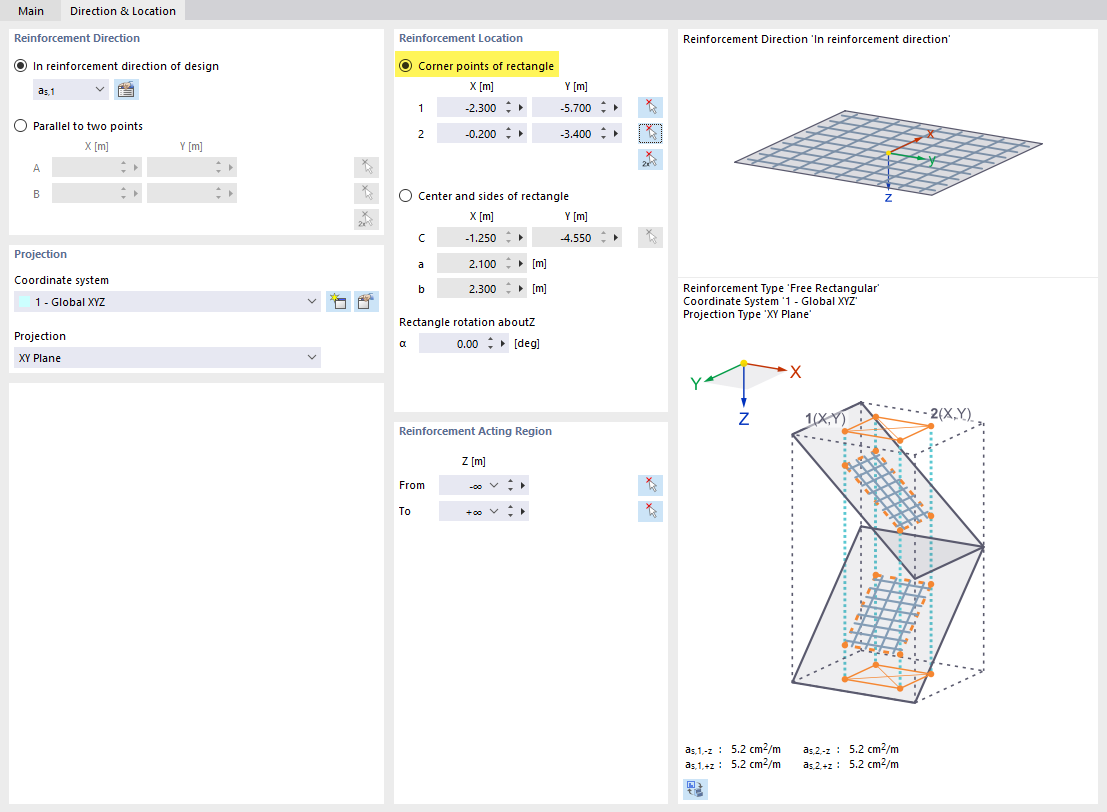
Task: Pick From Z value graphically
Action: coord(650,485)
